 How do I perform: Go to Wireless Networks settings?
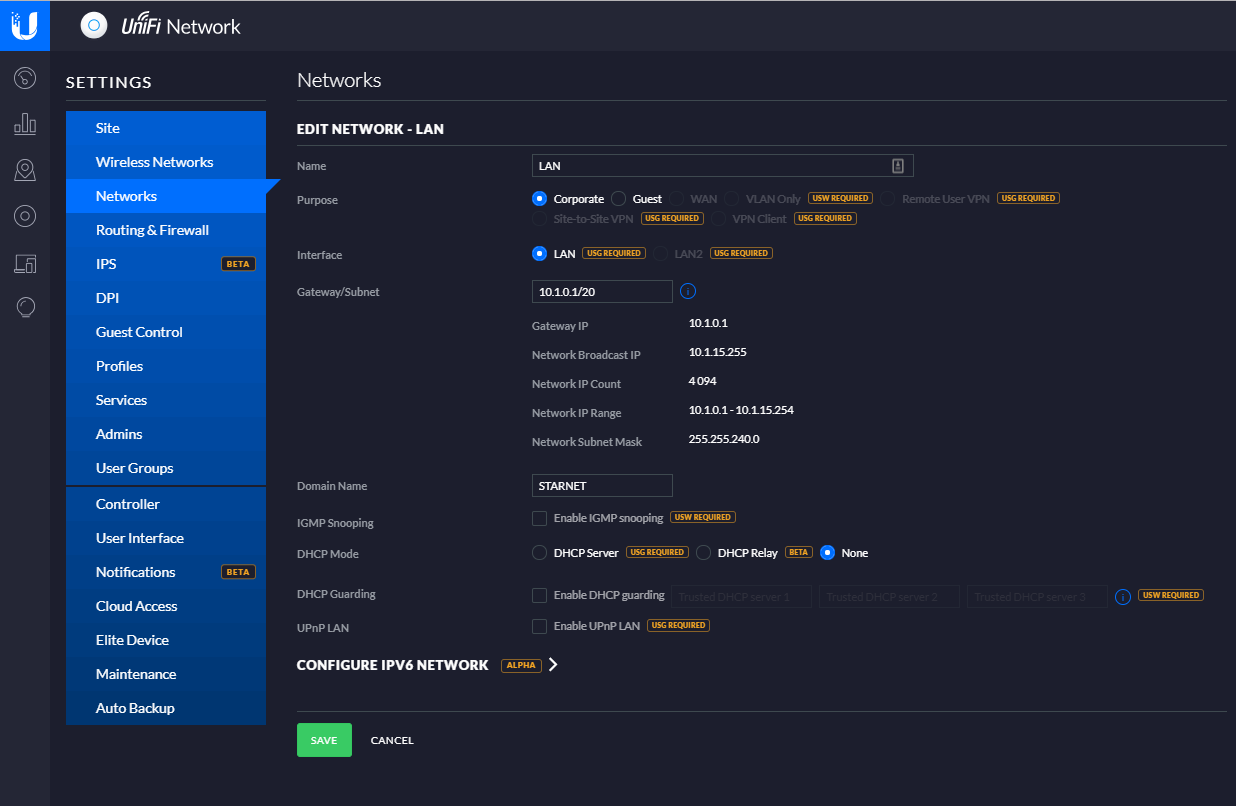(x=154, y=162)
